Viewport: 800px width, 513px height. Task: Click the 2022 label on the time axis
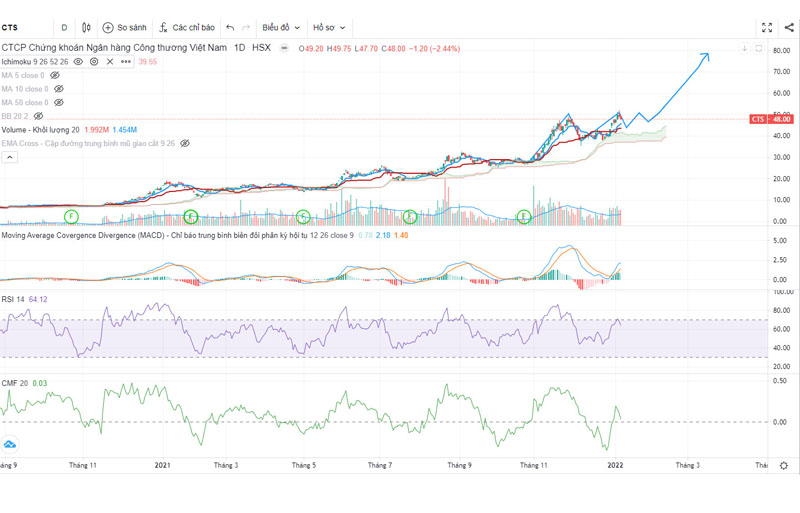point(615,465)
